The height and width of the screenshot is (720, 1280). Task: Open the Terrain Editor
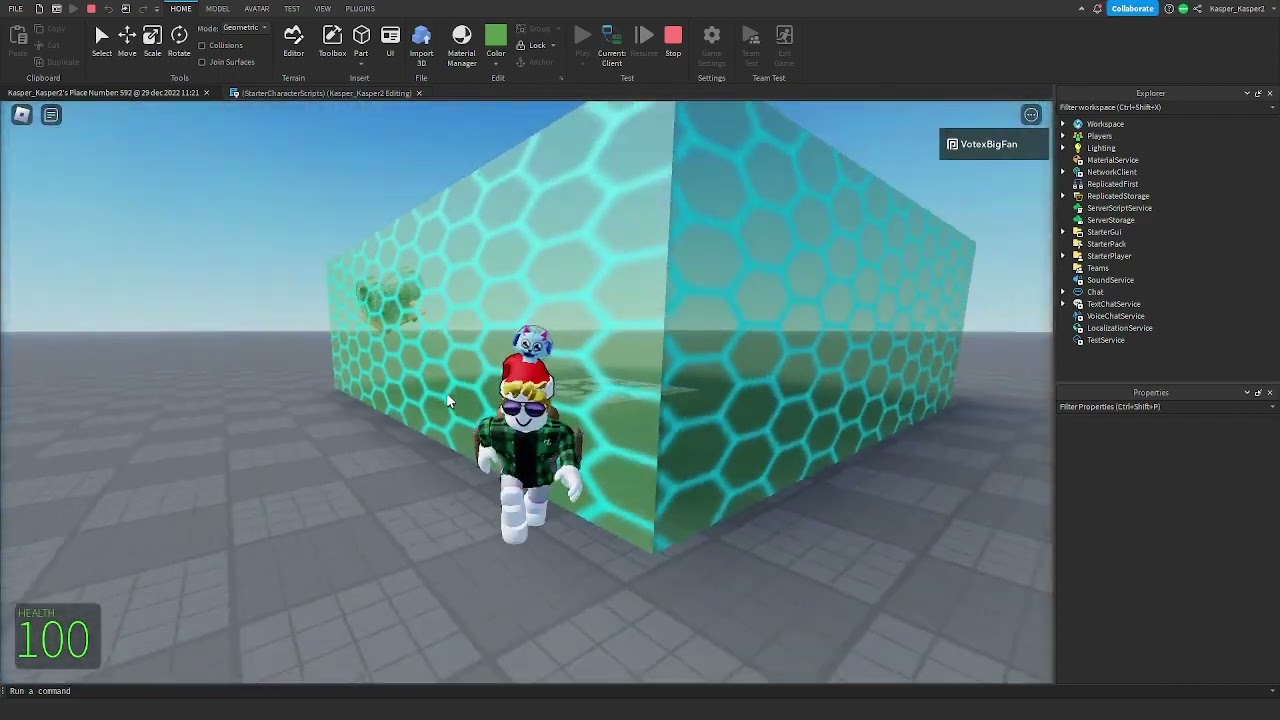[293, 41]
